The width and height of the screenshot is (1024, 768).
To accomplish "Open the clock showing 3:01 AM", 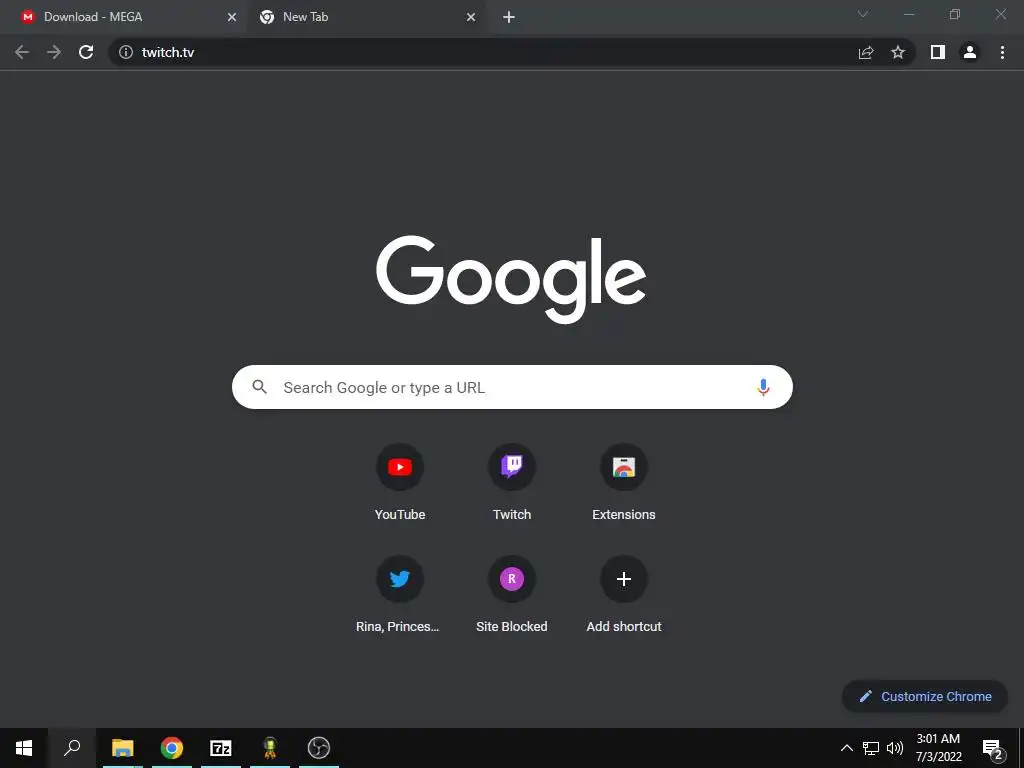I will coord(938,748).
